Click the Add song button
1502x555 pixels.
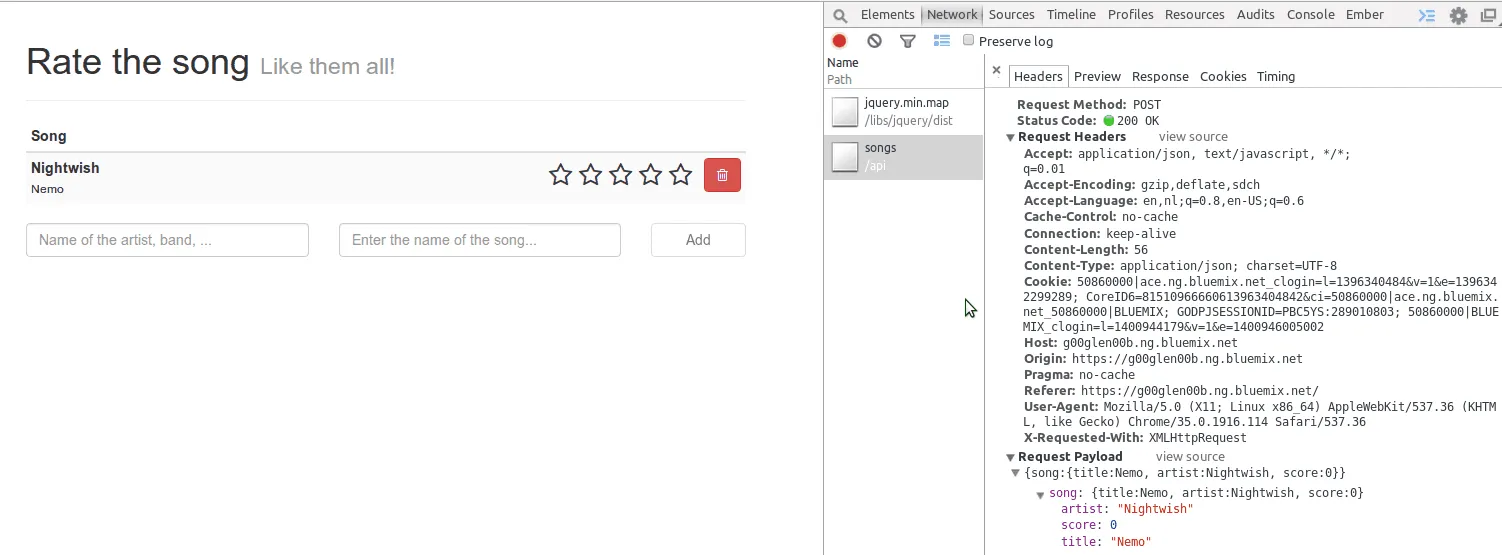(x=698, y=240)
